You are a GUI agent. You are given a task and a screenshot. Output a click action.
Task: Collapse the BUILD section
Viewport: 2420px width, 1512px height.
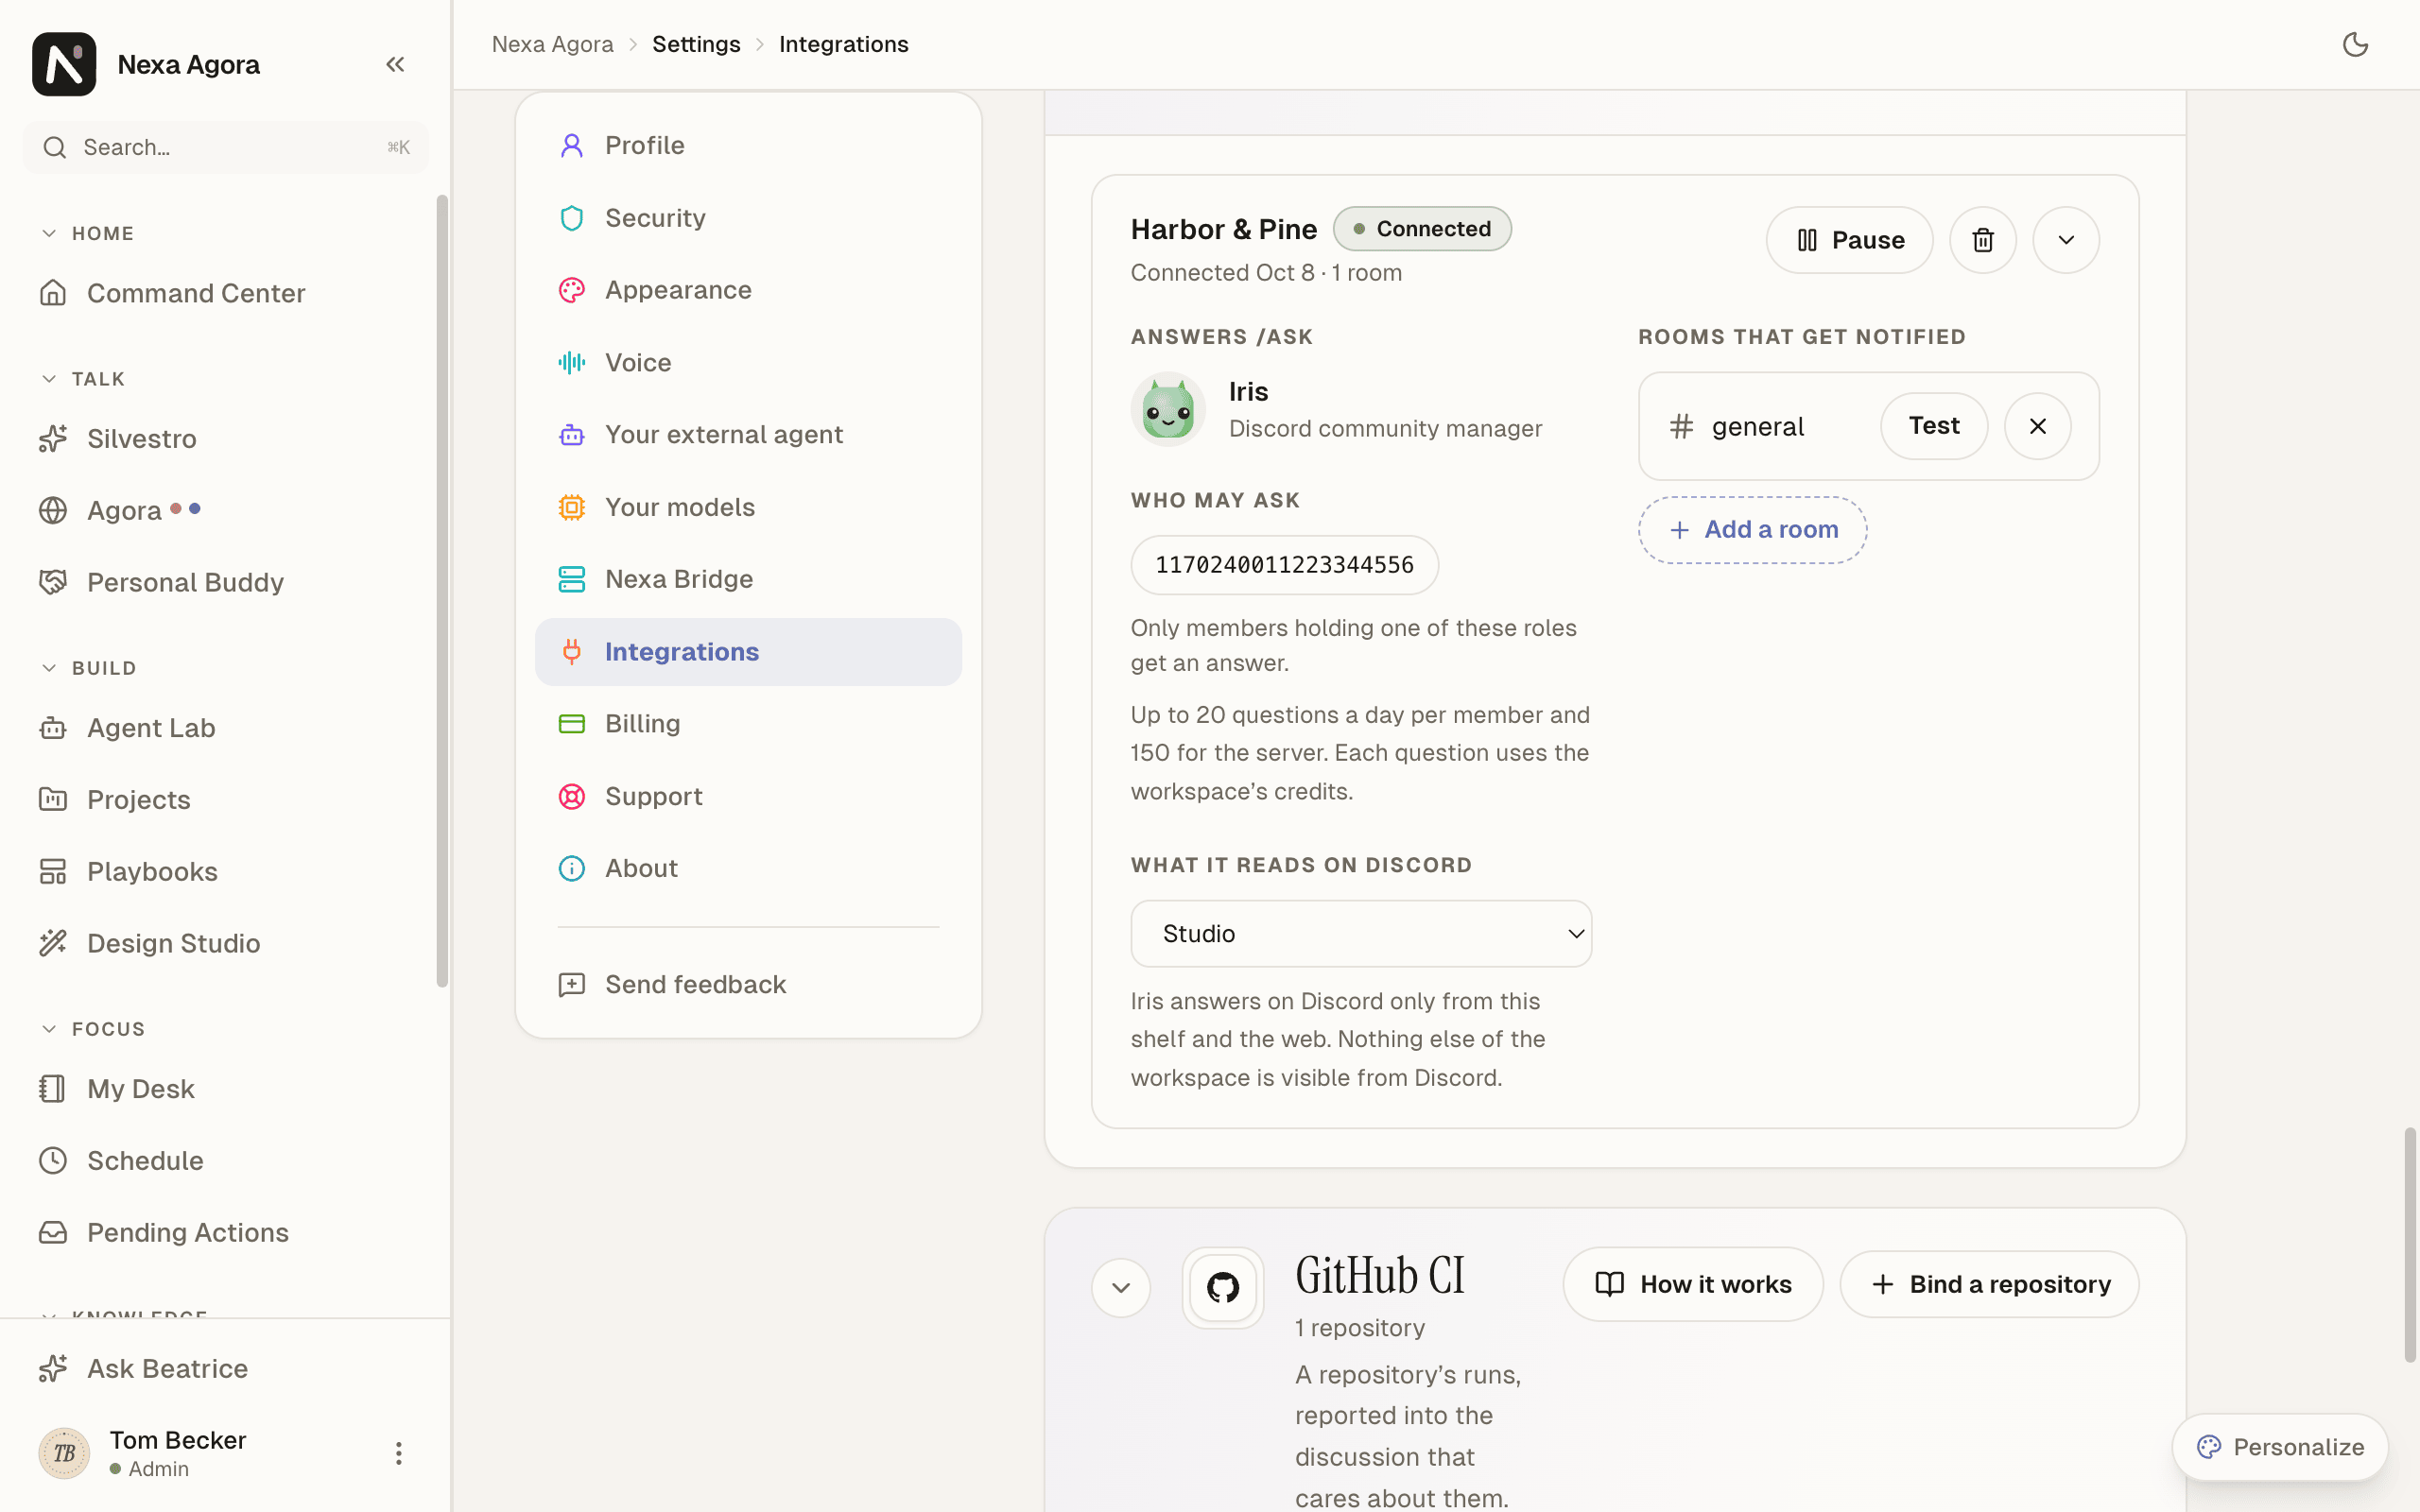pos(88,668)
